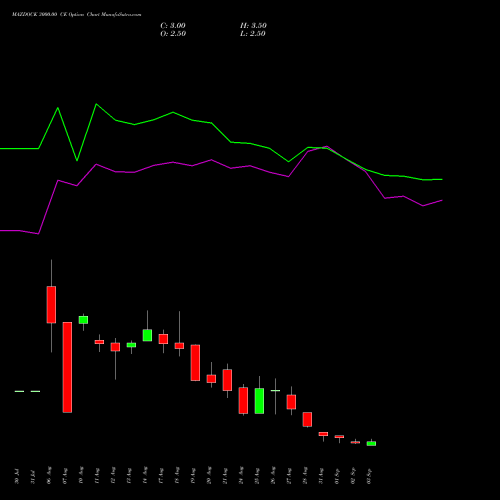
Task: Select the 25 Aug date label
Action: coord(257,475)
